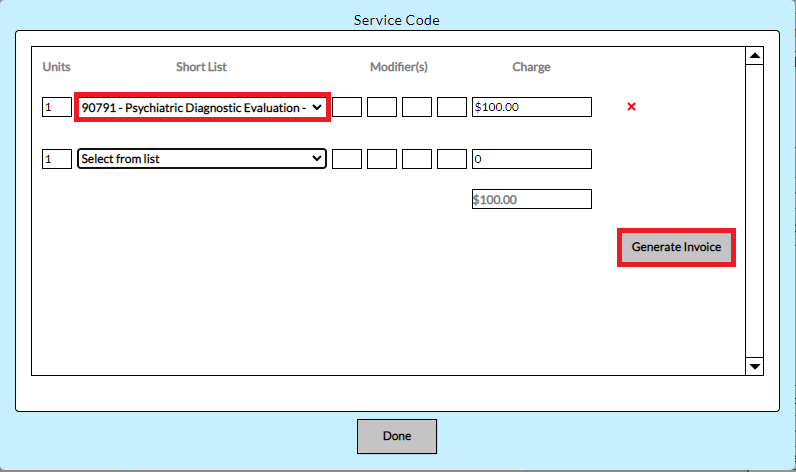Focus the Units field in the second row
Image resolution: width=796 pixels, height=472 pixels.
pos(57,159)
